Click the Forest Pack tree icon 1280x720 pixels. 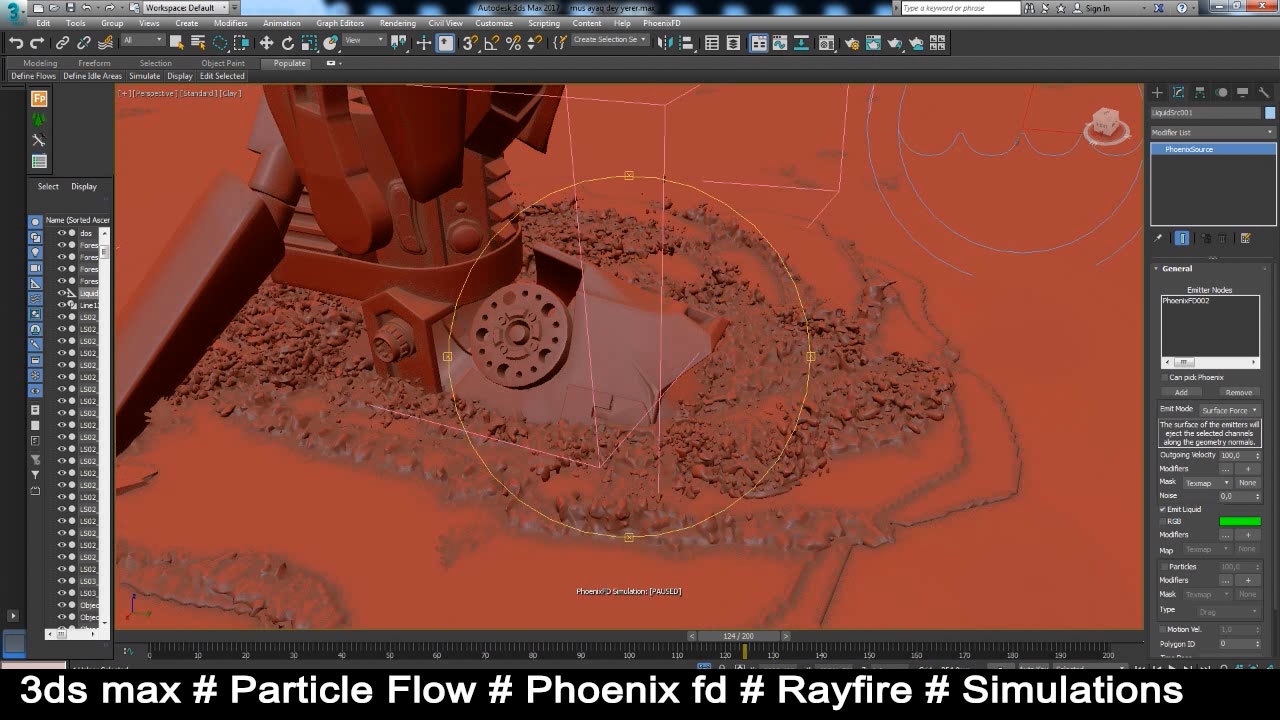39,119
